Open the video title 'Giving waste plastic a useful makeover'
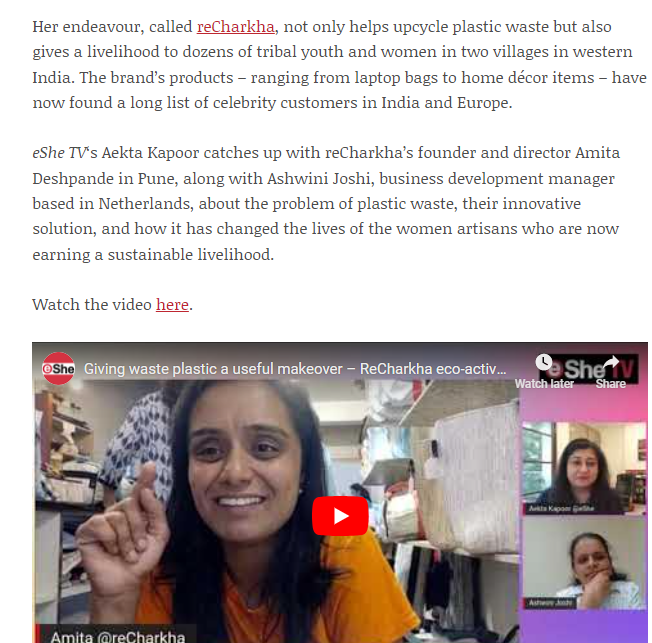 295,369
